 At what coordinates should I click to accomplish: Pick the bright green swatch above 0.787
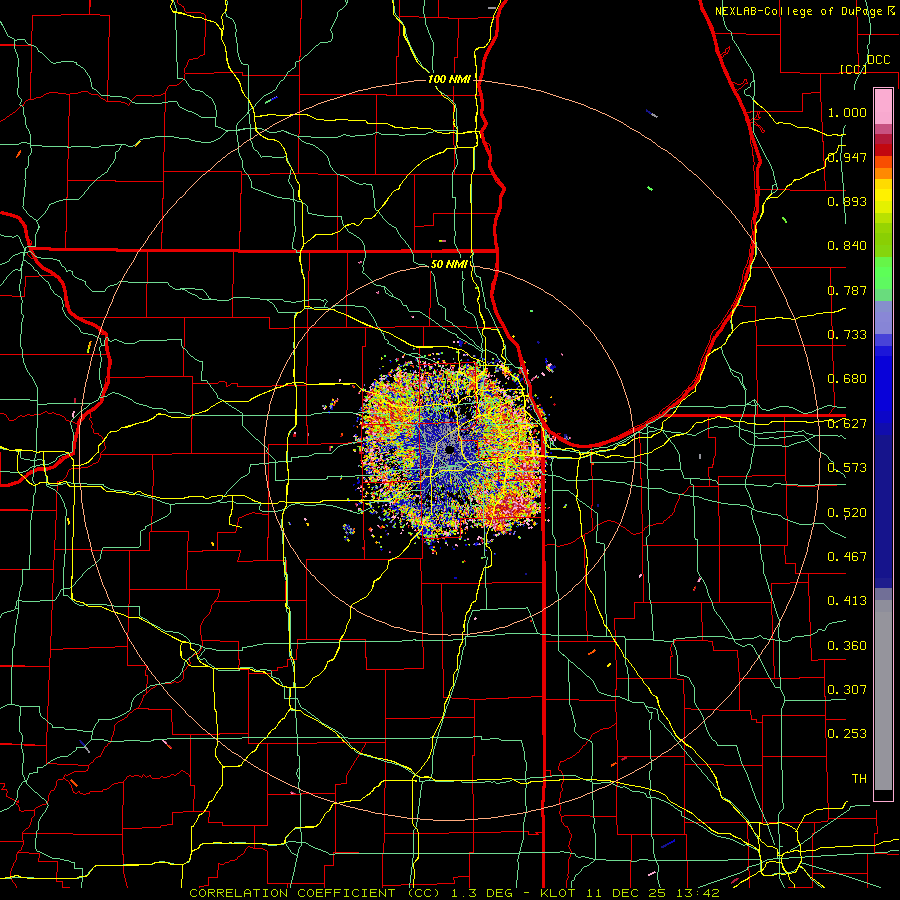883,273
